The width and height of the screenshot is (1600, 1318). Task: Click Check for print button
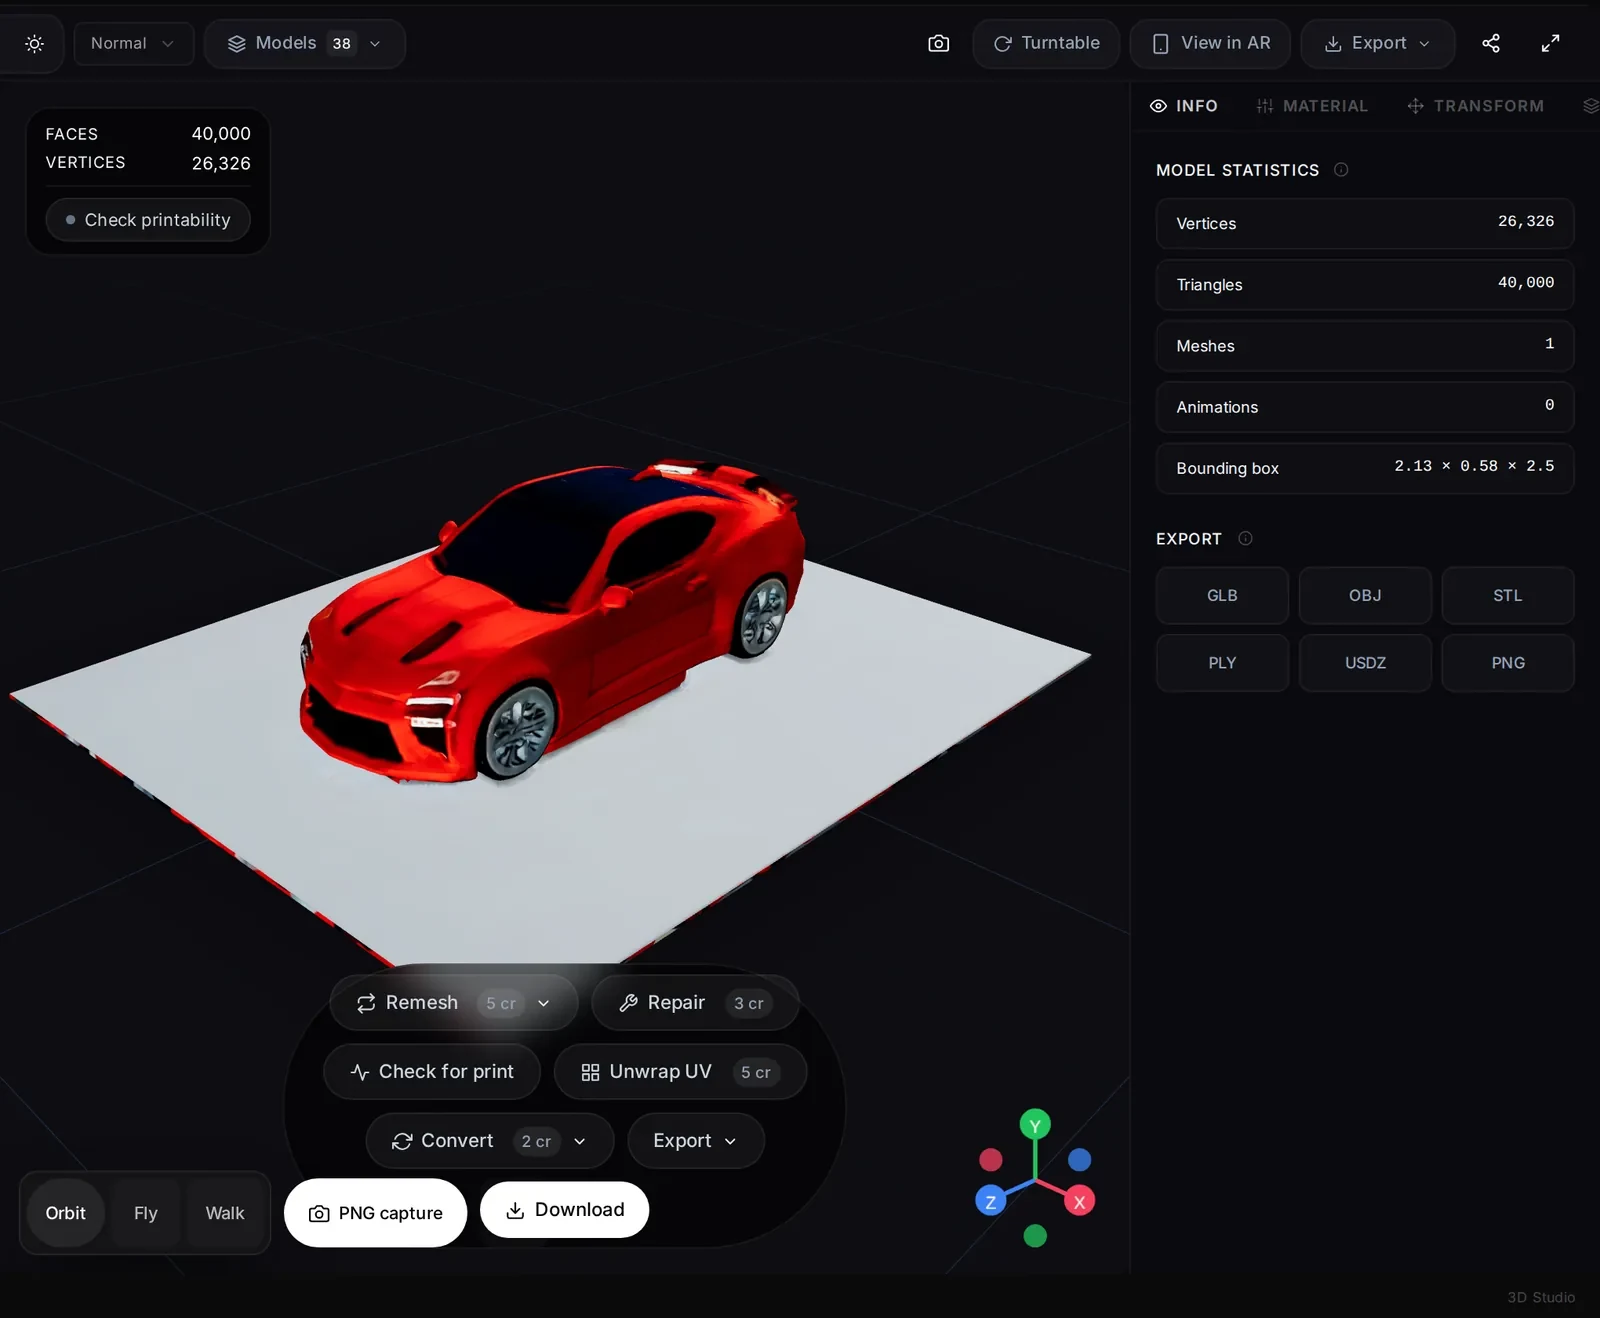coord(432,1072)
